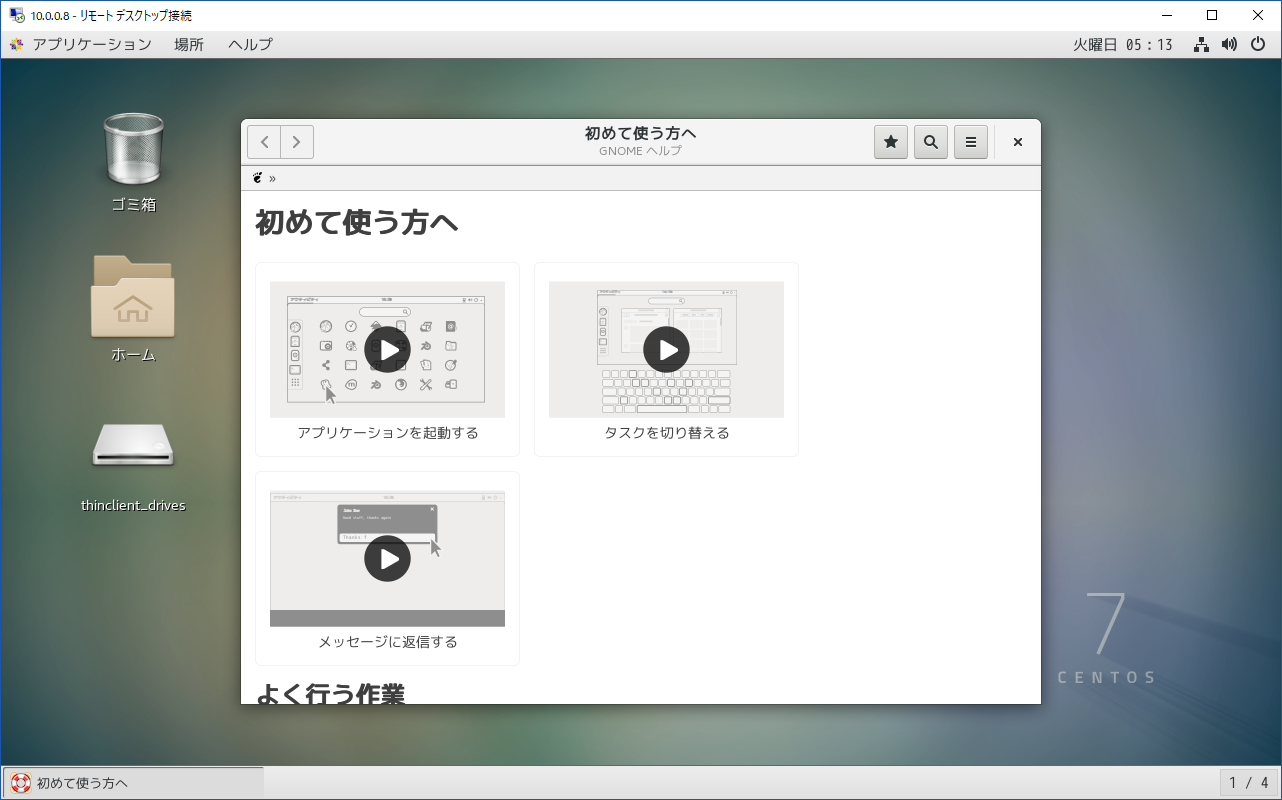
Task: Play the タスクを切り替える video
Action: (666, 350)
